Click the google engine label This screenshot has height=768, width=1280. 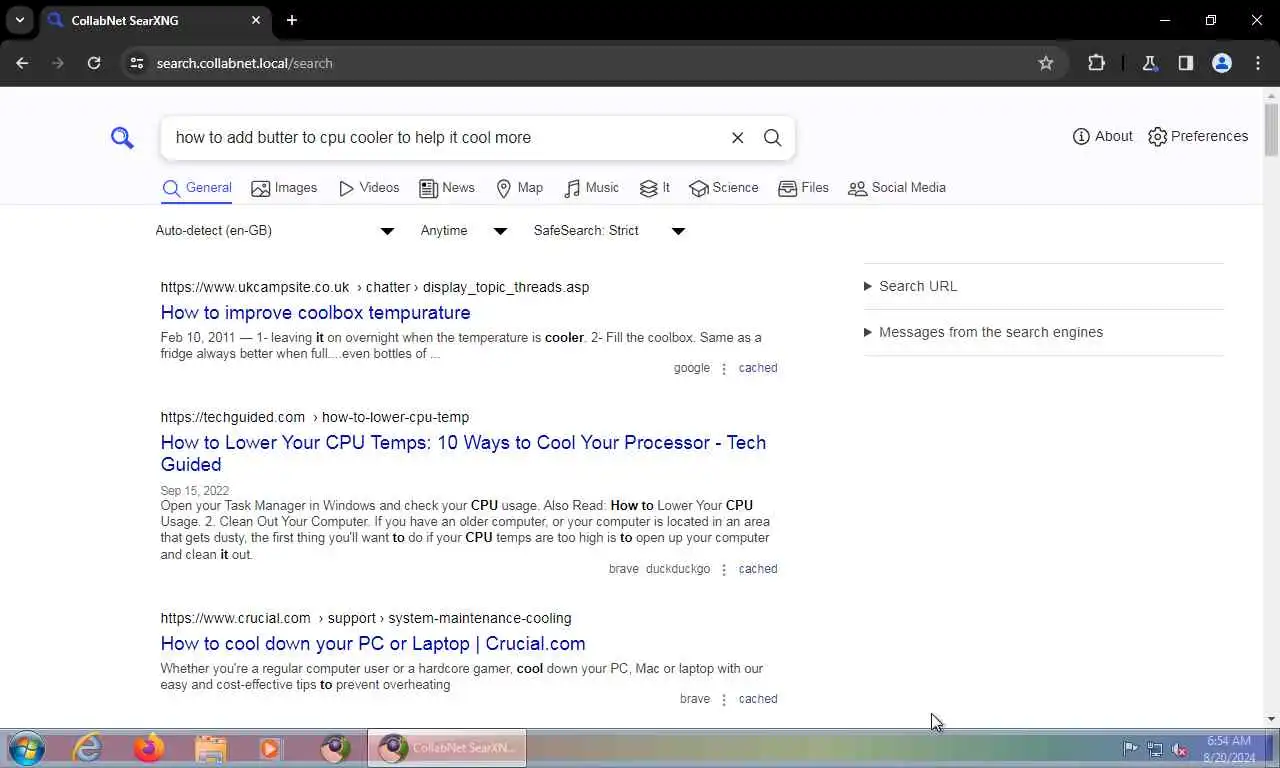pos(692,368)
